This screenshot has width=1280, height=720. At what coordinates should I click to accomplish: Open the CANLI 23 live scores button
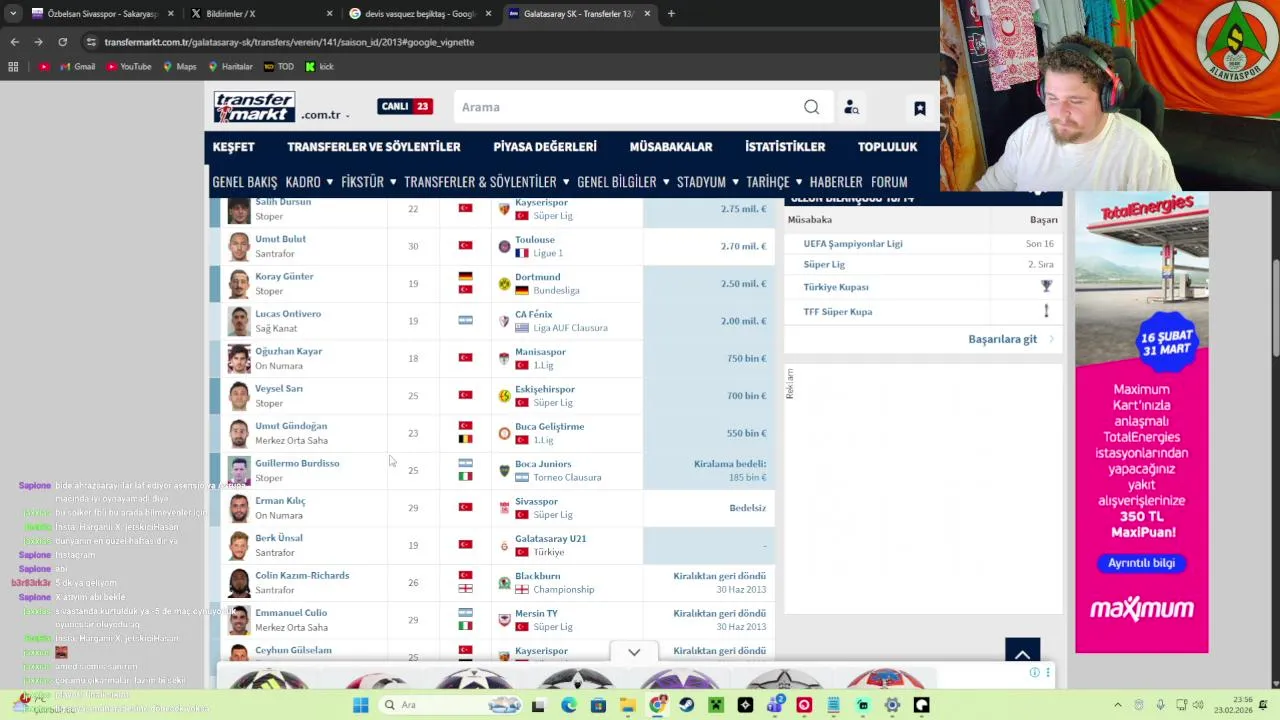[404, 106]
